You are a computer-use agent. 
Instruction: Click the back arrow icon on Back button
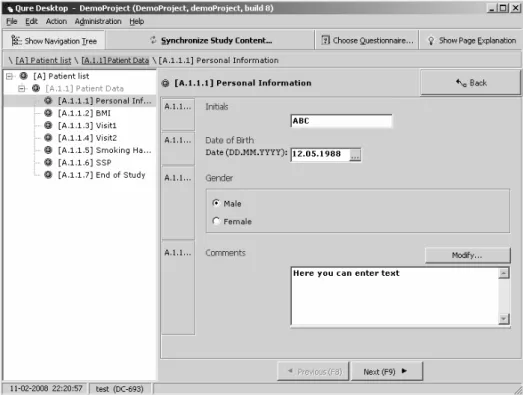pos(461,83)
